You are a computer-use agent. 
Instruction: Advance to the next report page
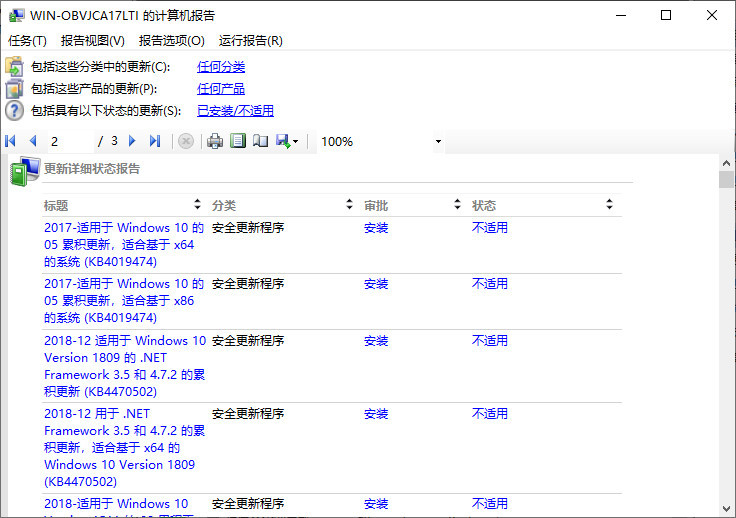(132, 141)
